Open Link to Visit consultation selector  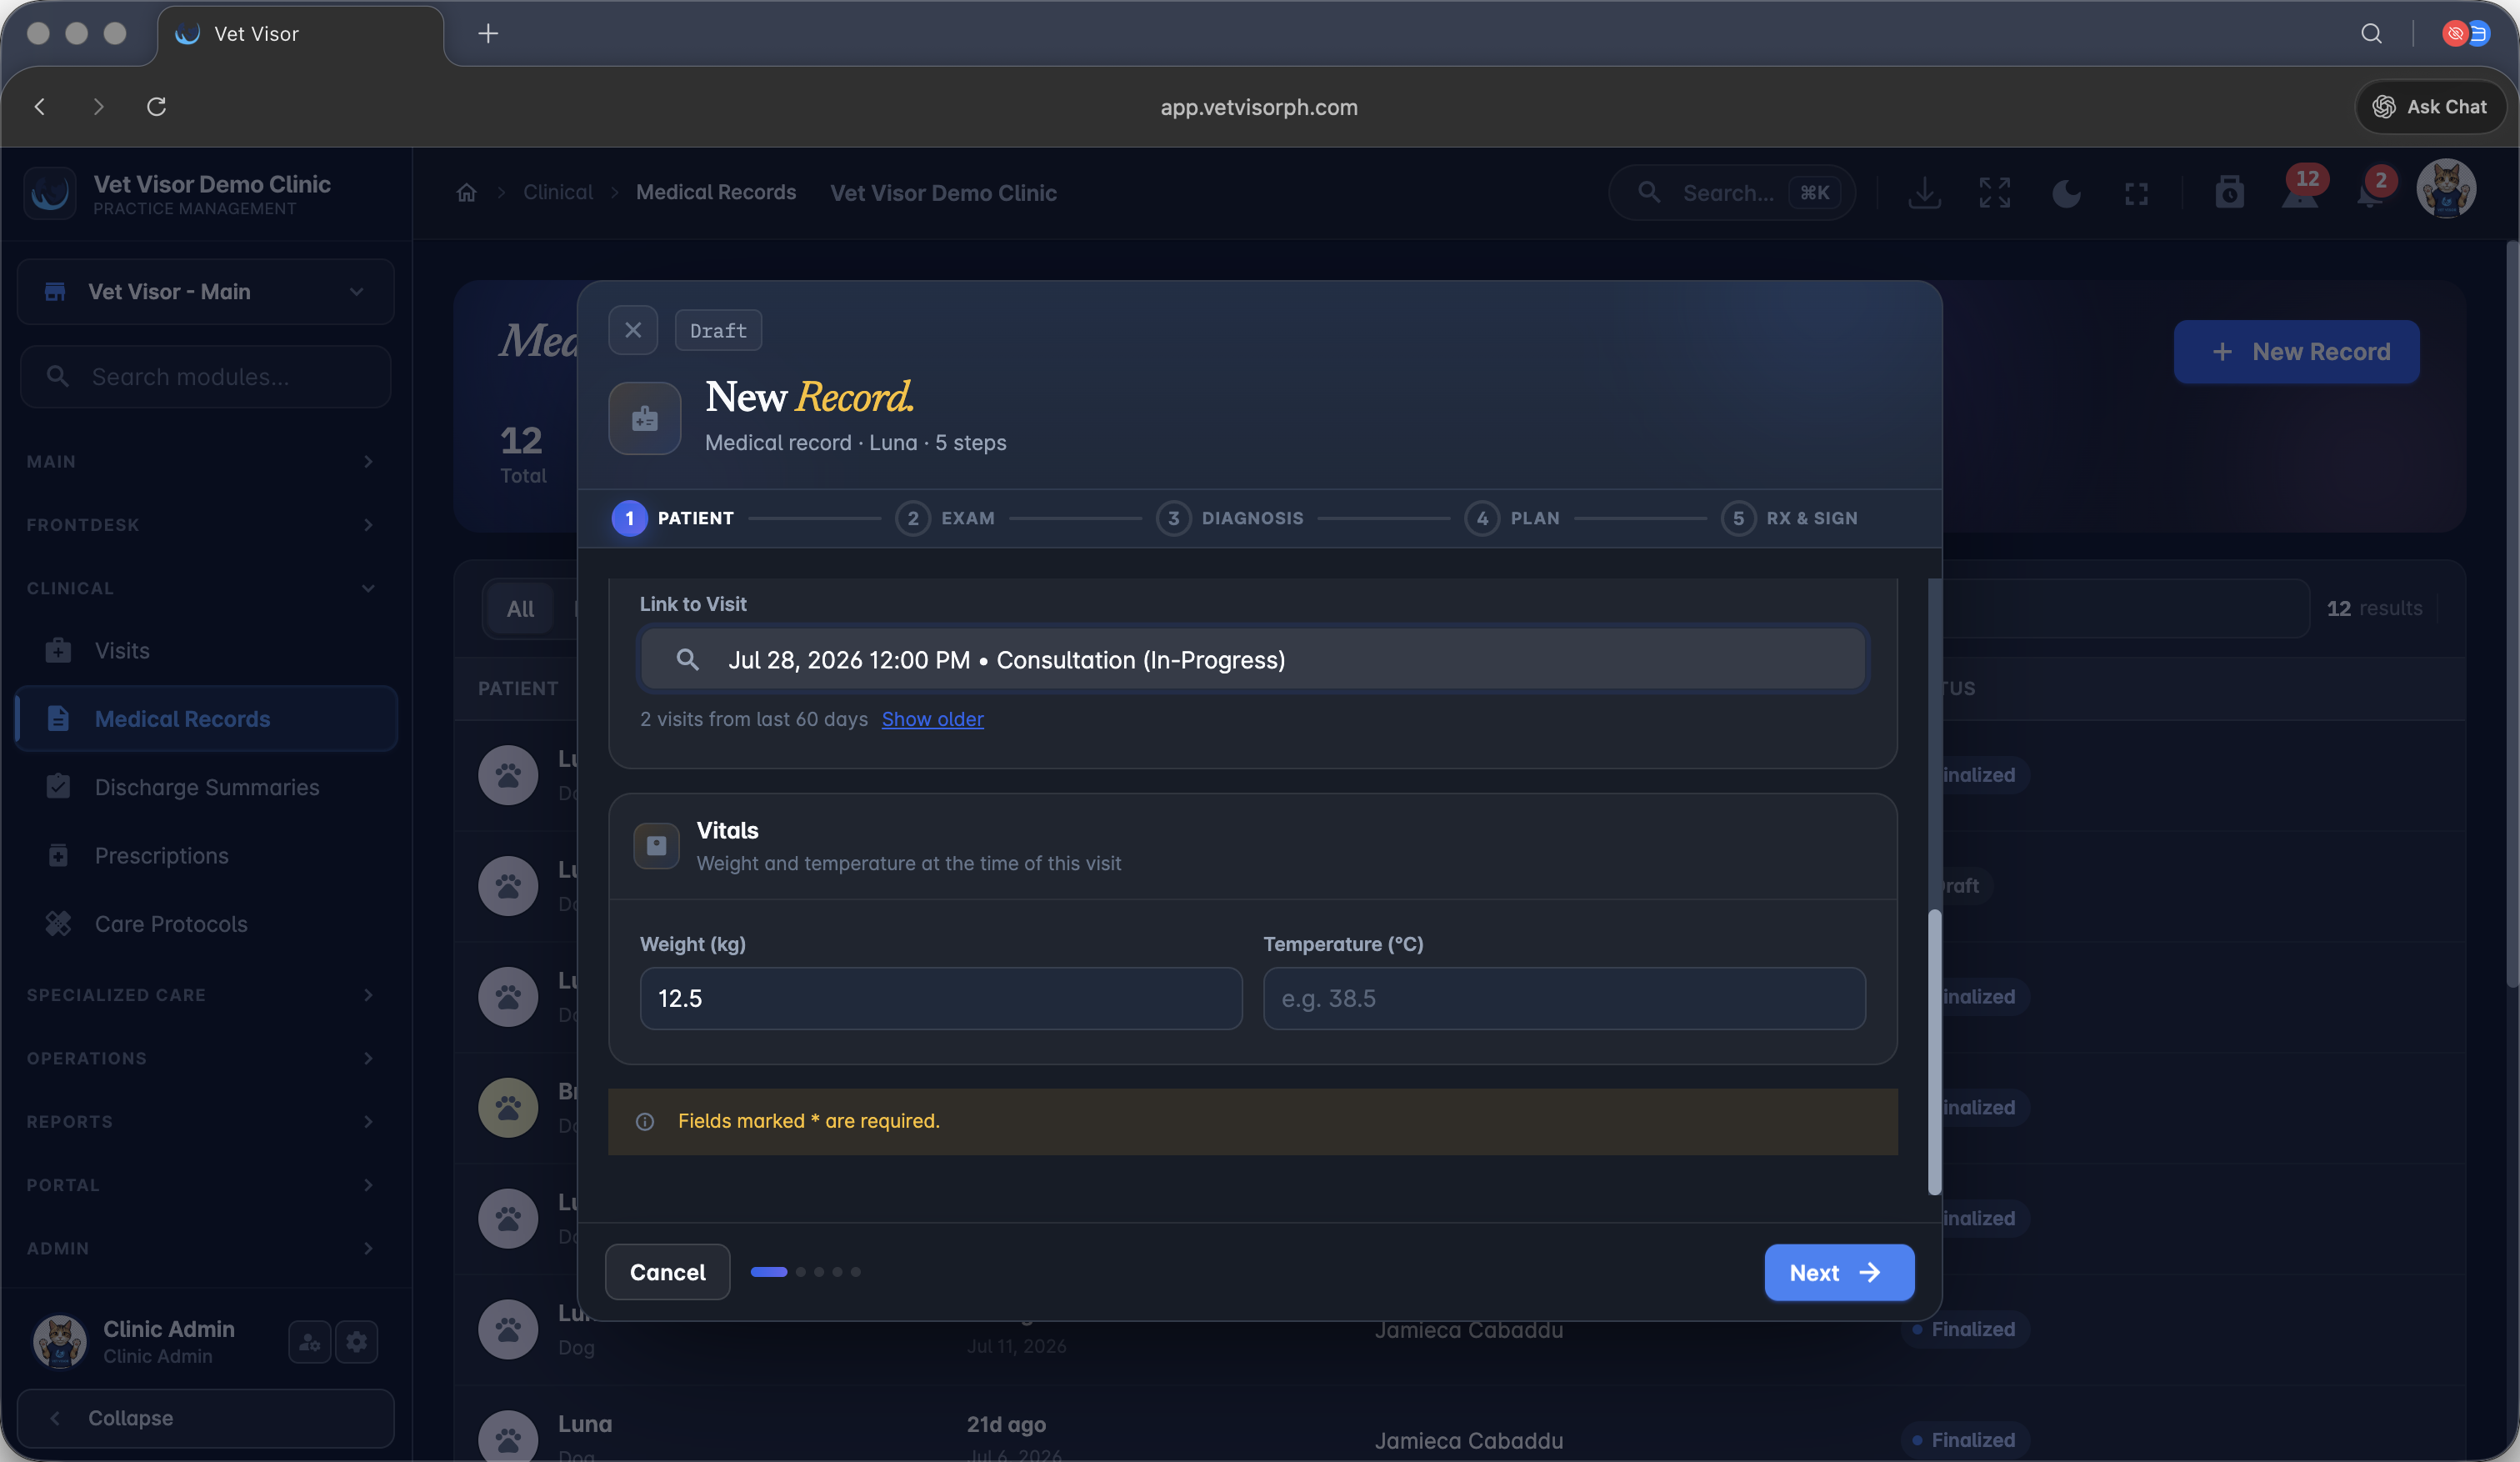coord(1253,660)
